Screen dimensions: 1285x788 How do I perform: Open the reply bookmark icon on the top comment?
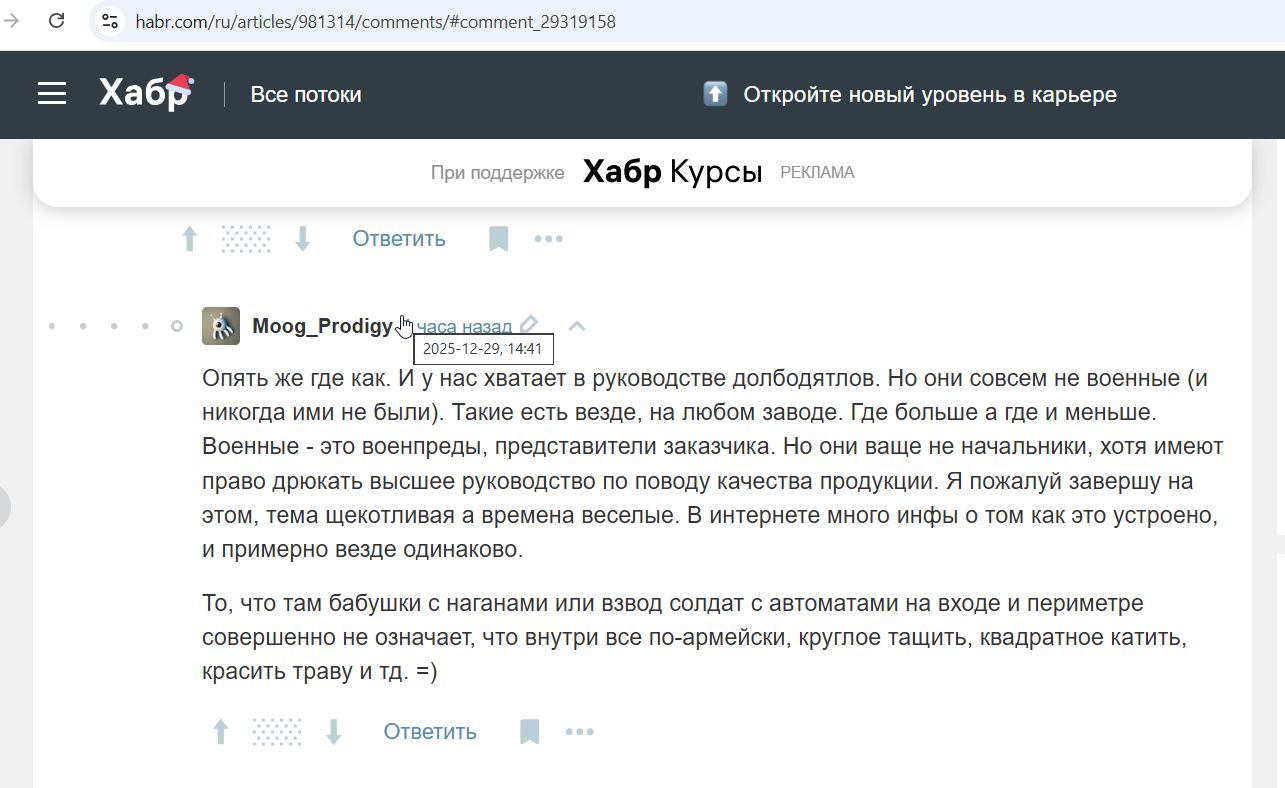[498, 238]
